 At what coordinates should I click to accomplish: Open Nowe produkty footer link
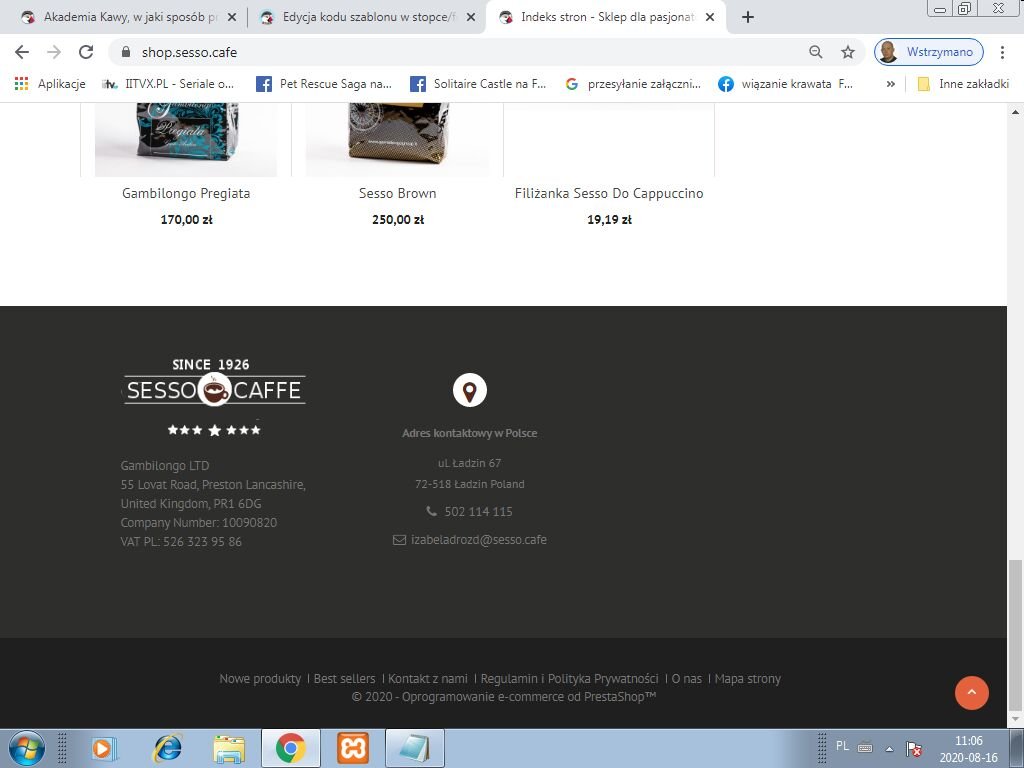point(261,679)
